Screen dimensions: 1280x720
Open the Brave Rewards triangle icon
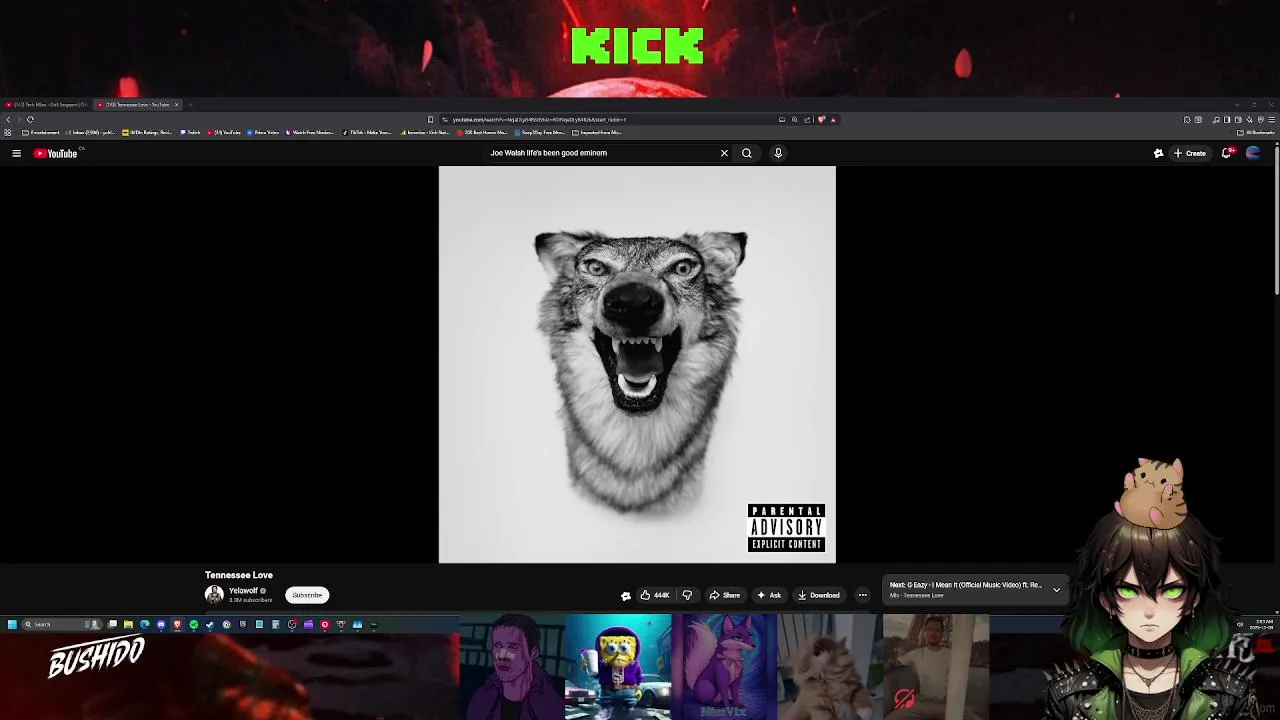(833, 119)
